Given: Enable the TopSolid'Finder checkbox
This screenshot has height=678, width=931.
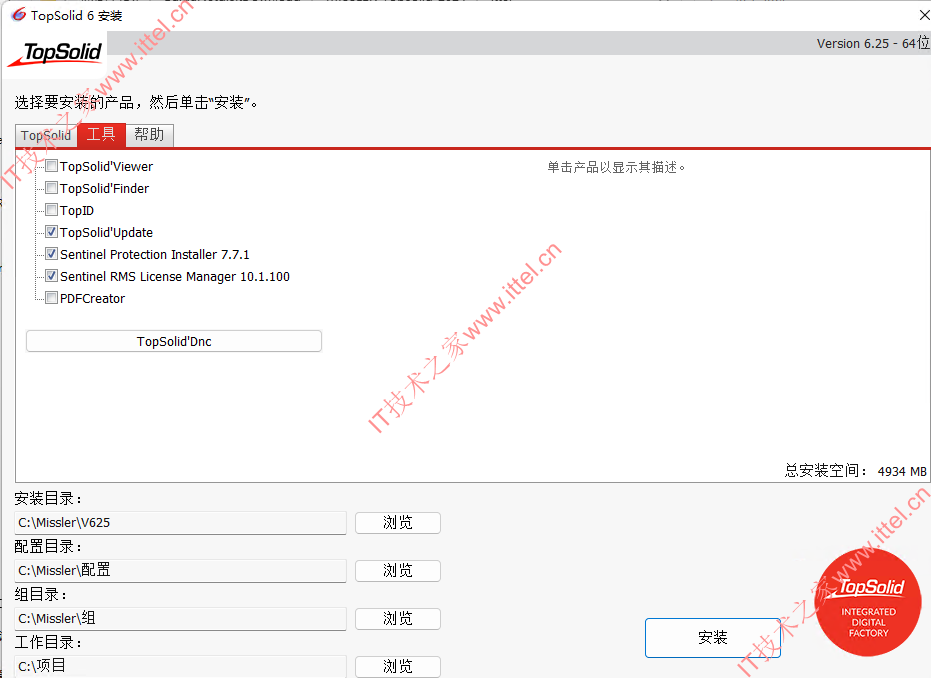Looking at the screenshot, I should pyautogui.click(x=52, y=188).
